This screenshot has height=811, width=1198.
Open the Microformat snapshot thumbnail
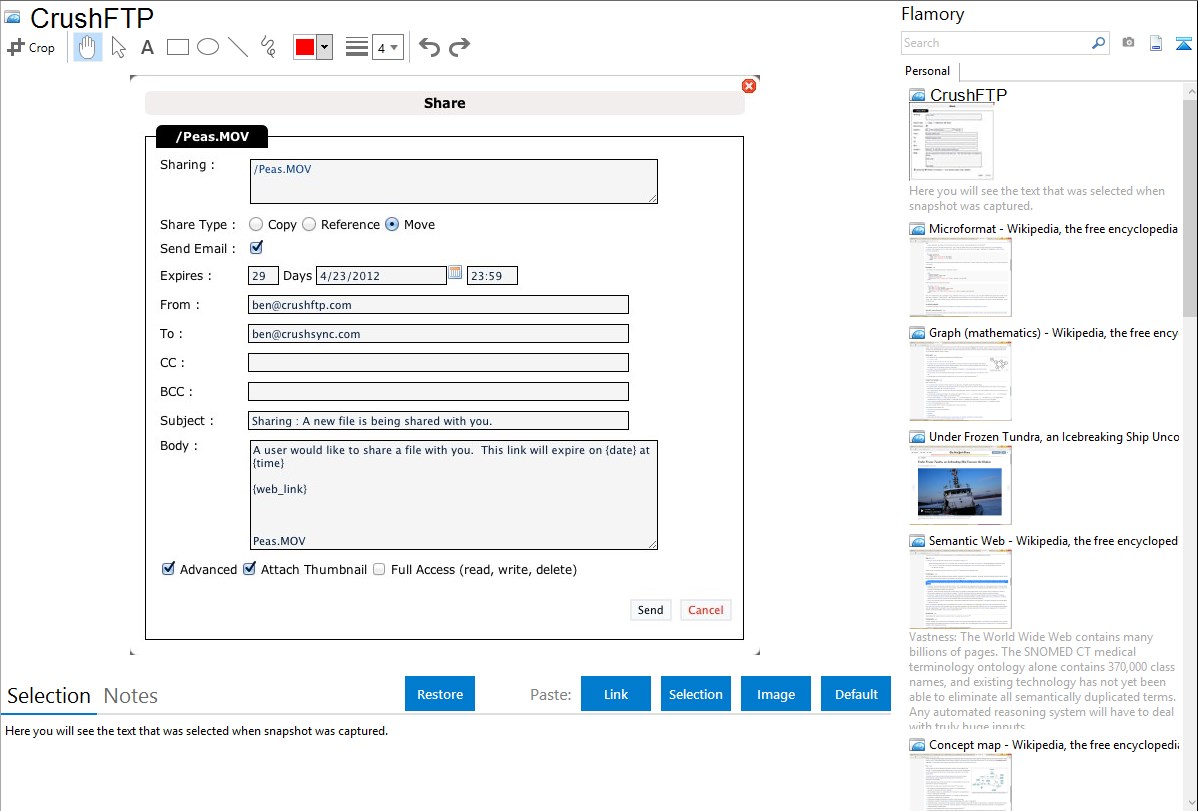click(x=960, y=277)
